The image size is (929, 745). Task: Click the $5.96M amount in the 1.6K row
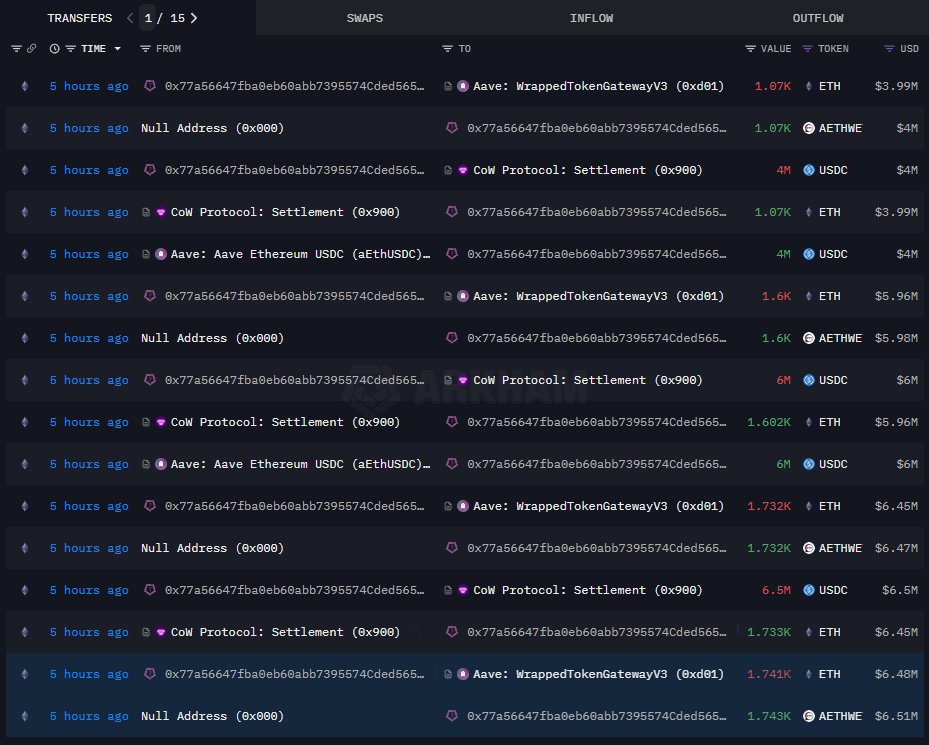[x=896, y=296]
